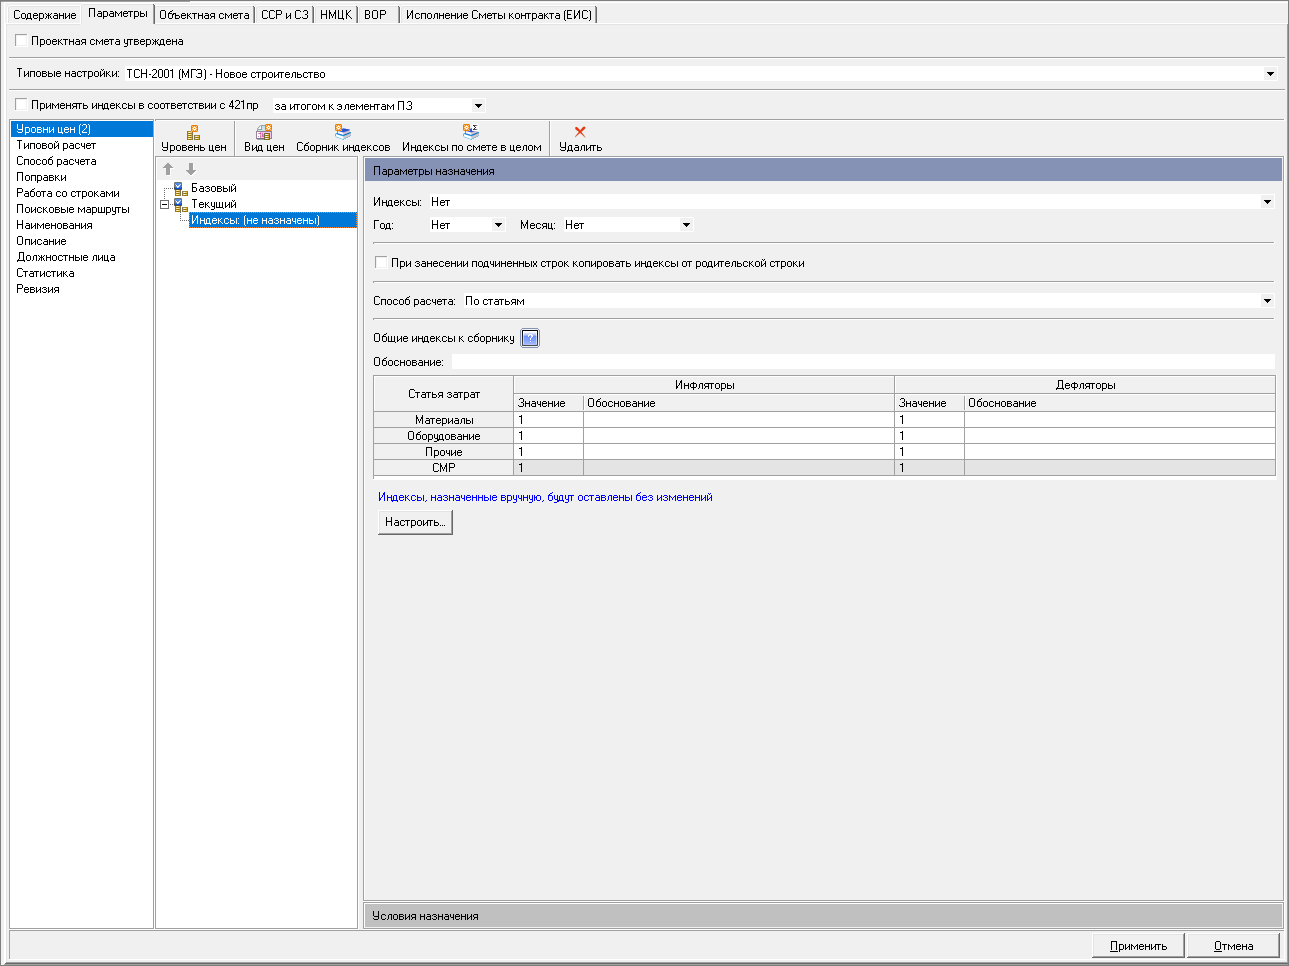Move item up with the up arrow
The image size is (1289, 966).
tap(168, 169)
